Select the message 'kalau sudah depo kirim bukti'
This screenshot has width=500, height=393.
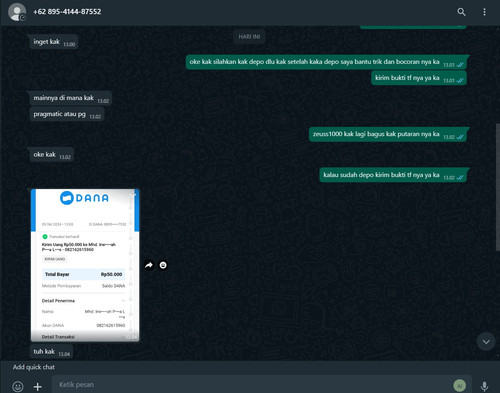[393, 175]
